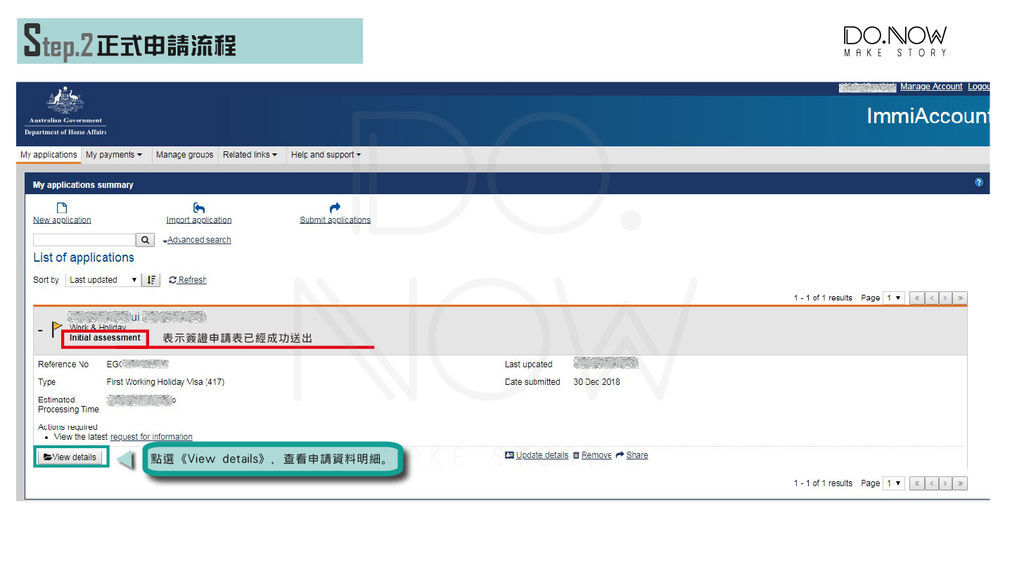The width and height of the screenshot is (1024, 565).
Task: Click the Manage Account link
Action: pos(931,86)
